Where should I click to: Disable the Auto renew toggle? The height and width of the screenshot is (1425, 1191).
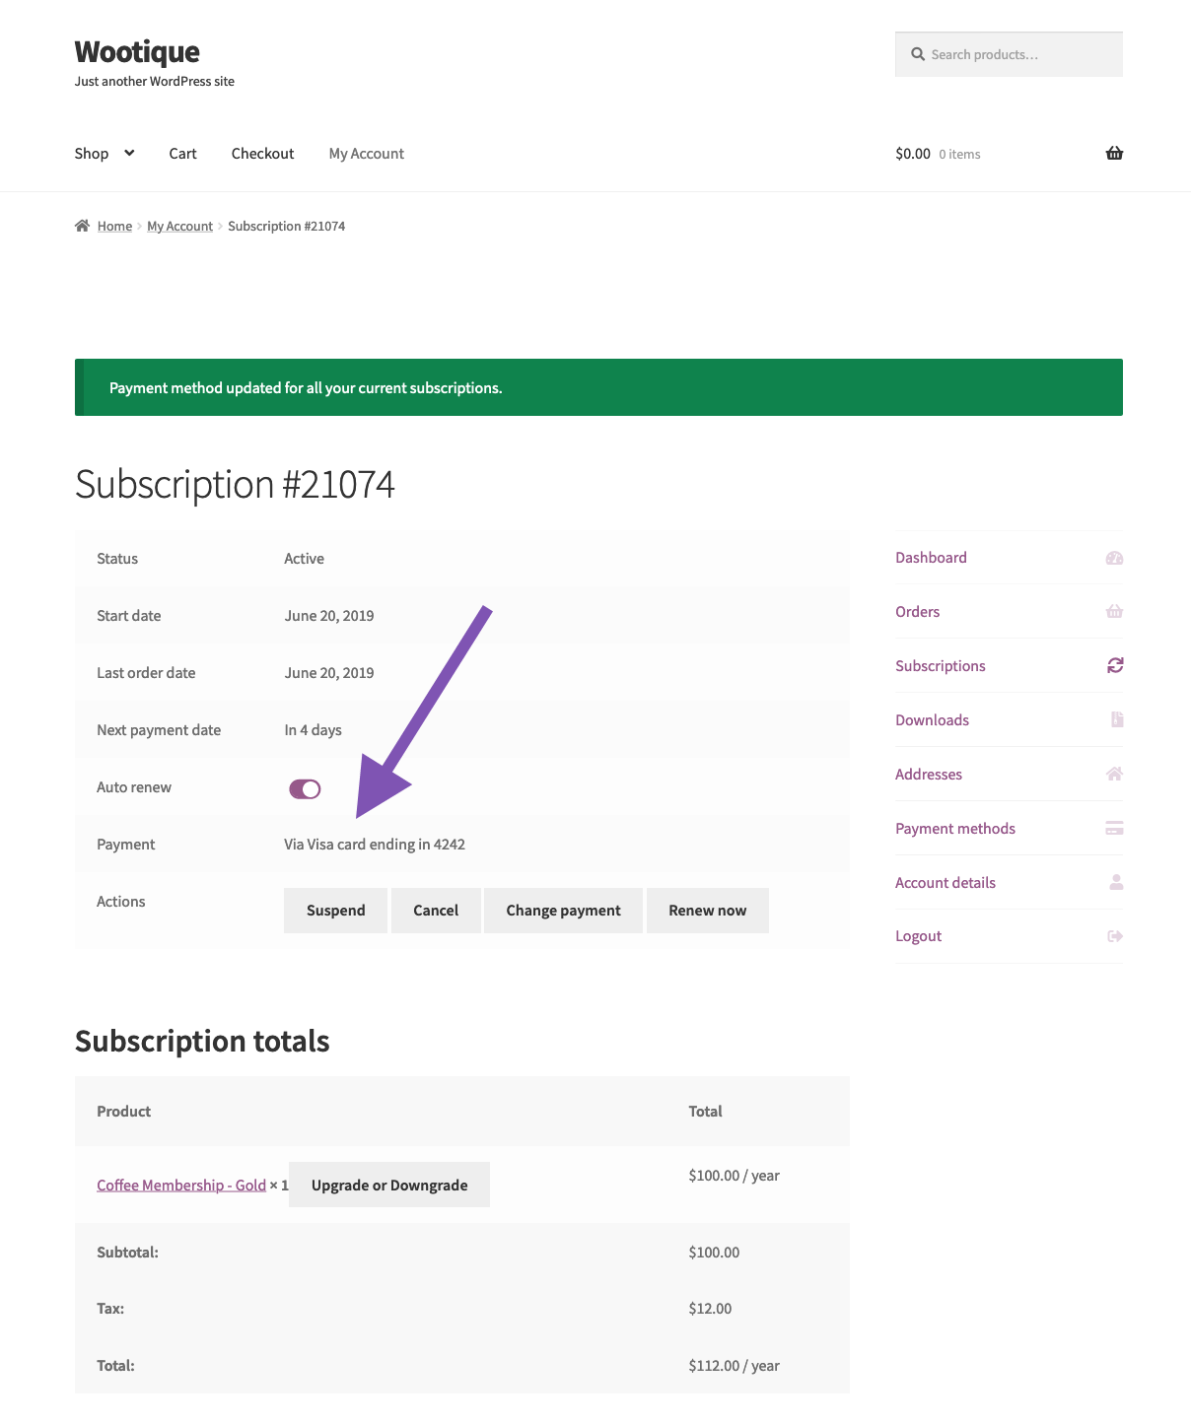coord(305,788)
